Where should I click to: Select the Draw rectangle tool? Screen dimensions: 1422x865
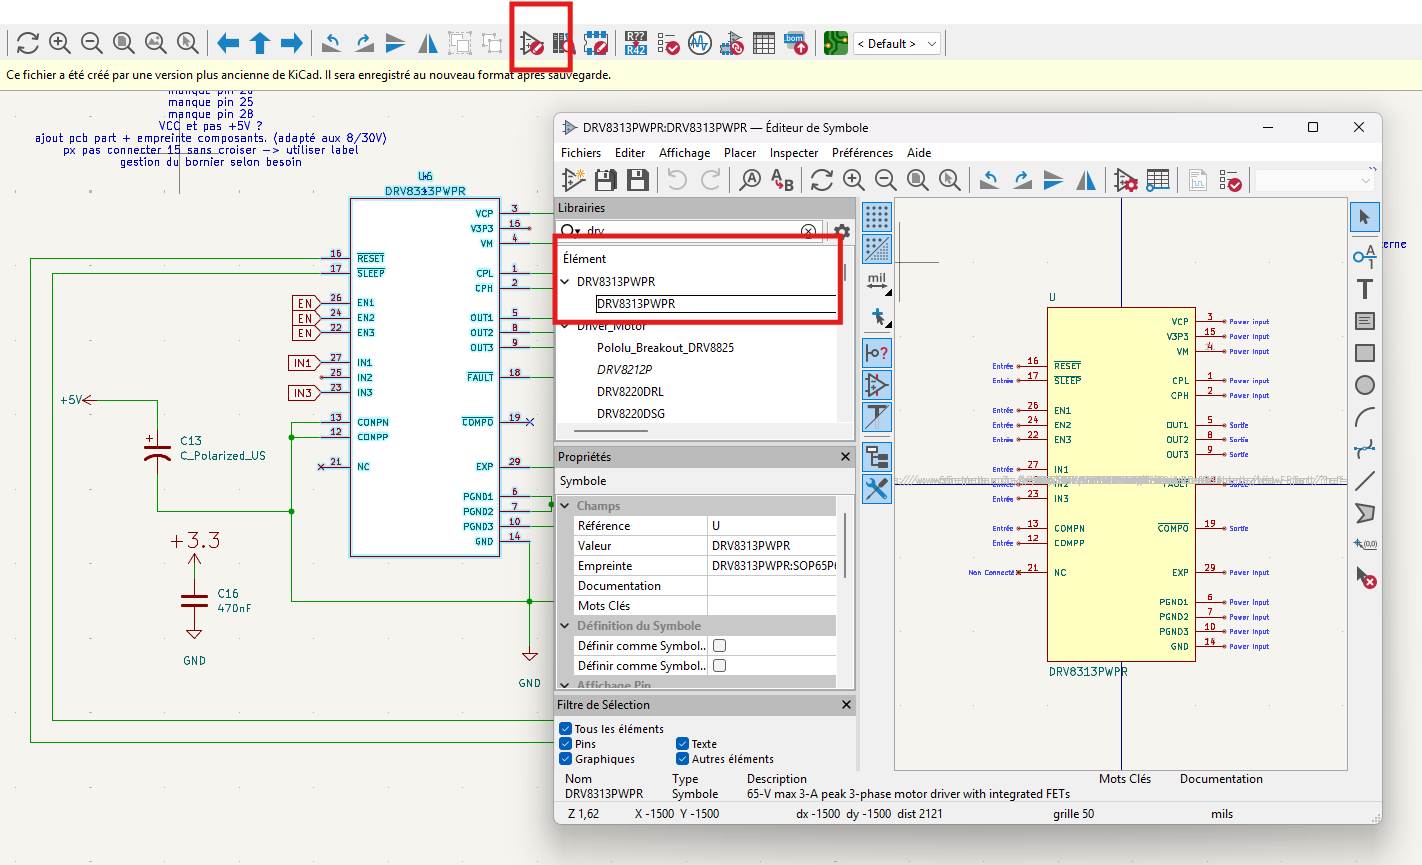[x=1365, y=353]
